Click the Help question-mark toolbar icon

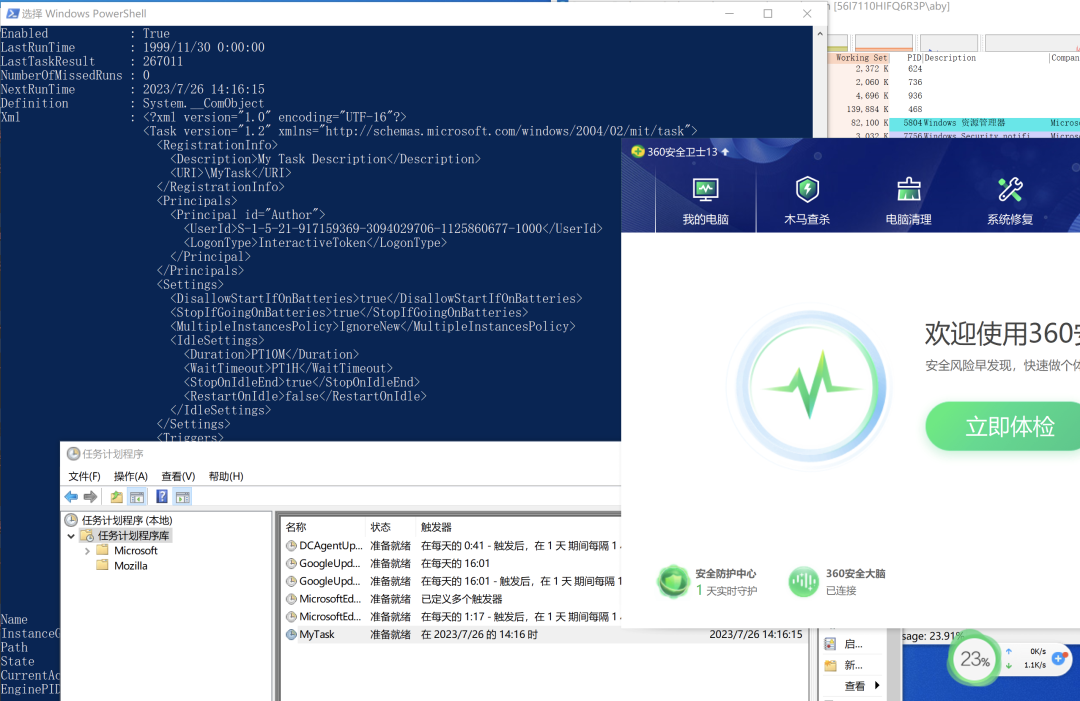pos(162,496)
